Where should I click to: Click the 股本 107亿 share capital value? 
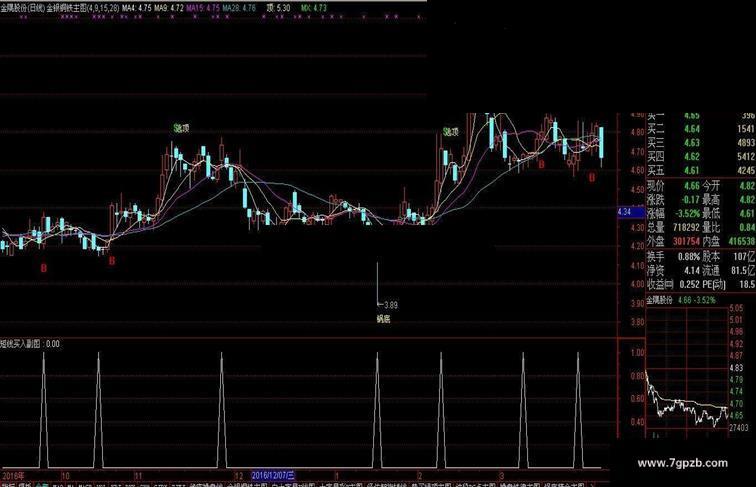[744, 256]
